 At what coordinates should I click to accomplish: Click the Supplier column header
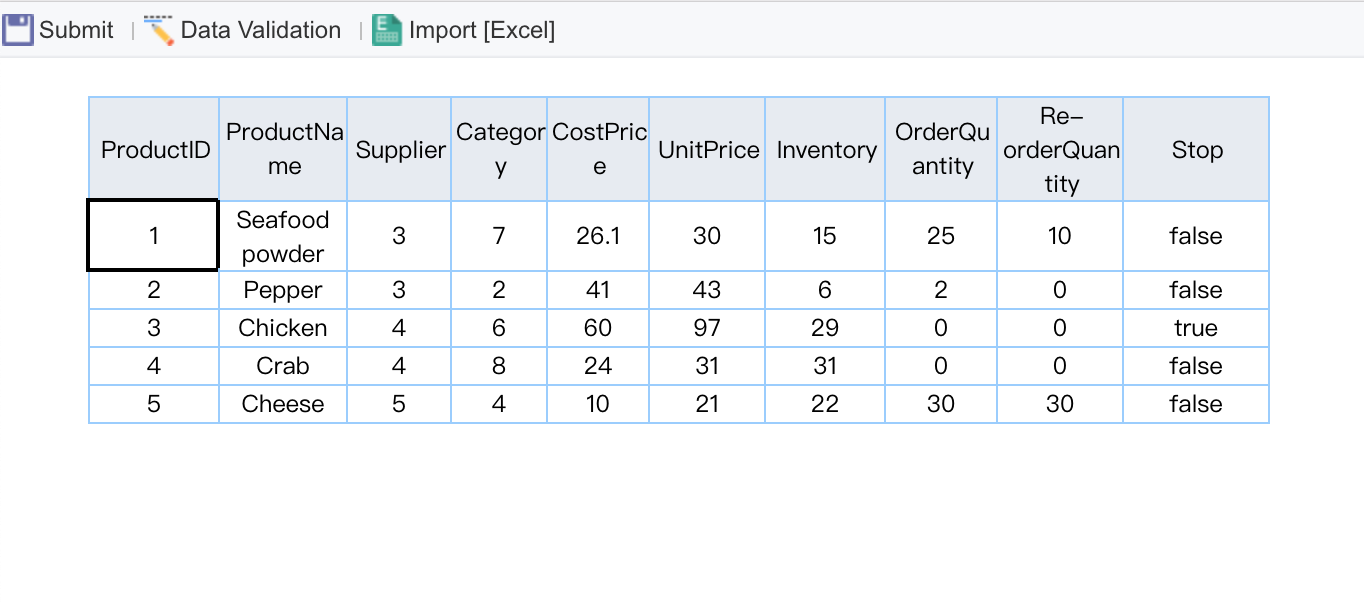coord(399,148)
